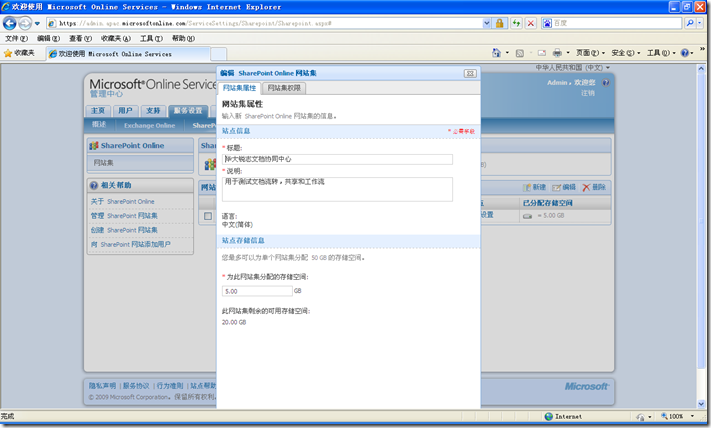
Task: Select the 网站集属性 tab in dialog
Action: pos(239,88)
